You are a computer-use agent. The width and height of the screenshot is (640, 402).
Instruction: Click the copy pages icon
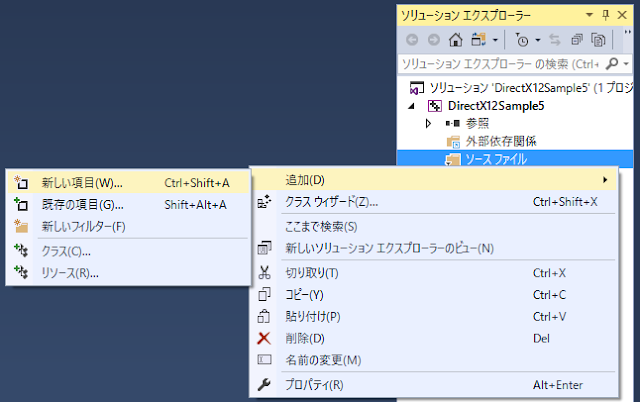264,294
